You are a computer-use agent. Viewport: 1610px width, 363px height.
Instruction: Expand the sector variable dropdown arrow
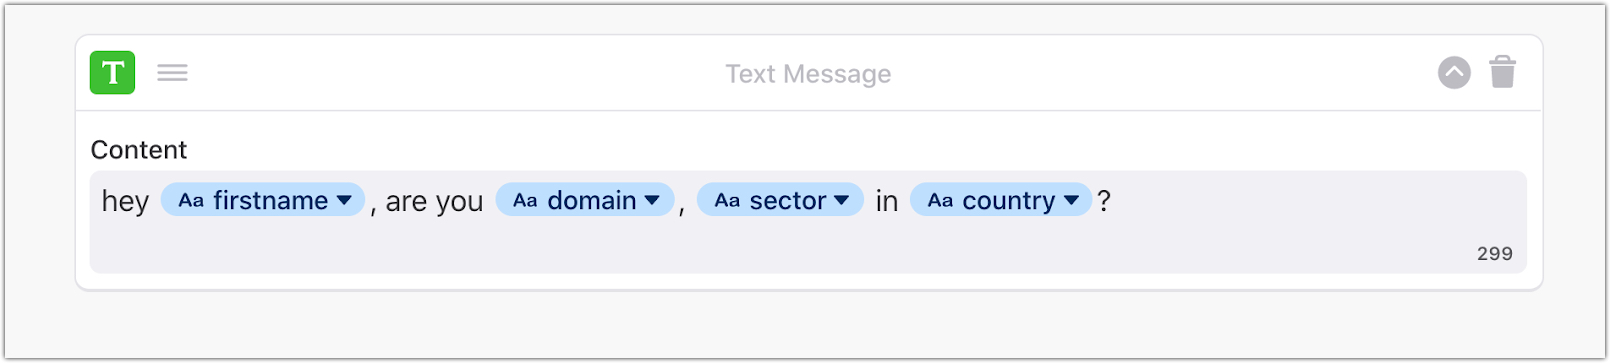coord(842,201)
